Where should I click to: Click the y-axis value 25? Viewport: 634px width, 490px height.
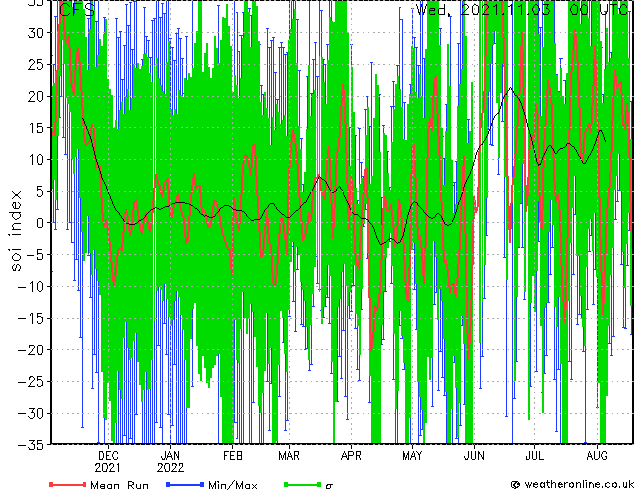36,64
